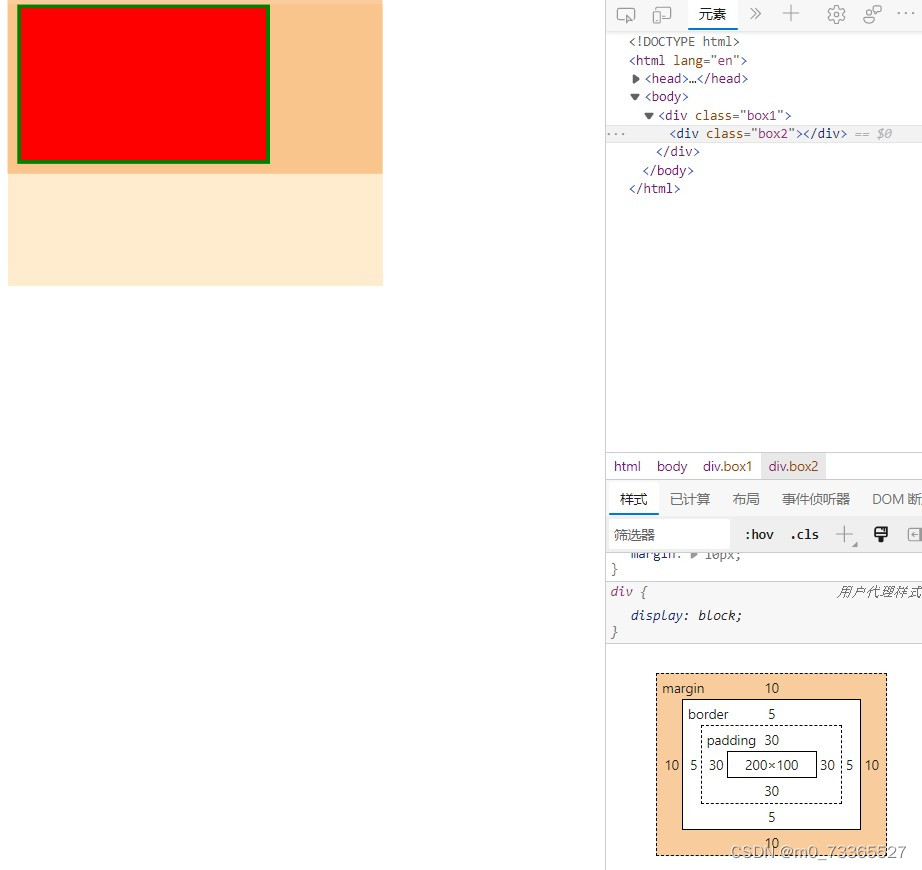Add a new style rule with plus icon
Viewport: 922px width, 870px height.
point(844,534)
